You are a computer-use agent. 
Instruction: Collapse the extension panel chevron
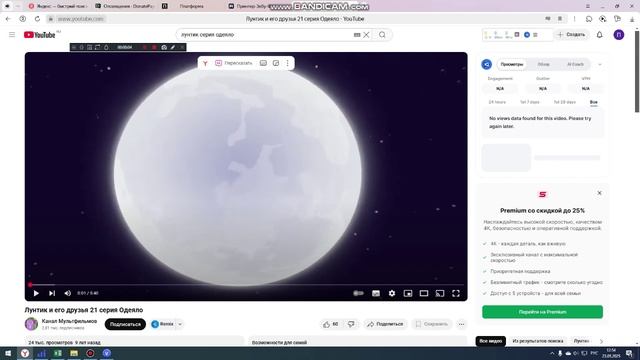point(600,64)
